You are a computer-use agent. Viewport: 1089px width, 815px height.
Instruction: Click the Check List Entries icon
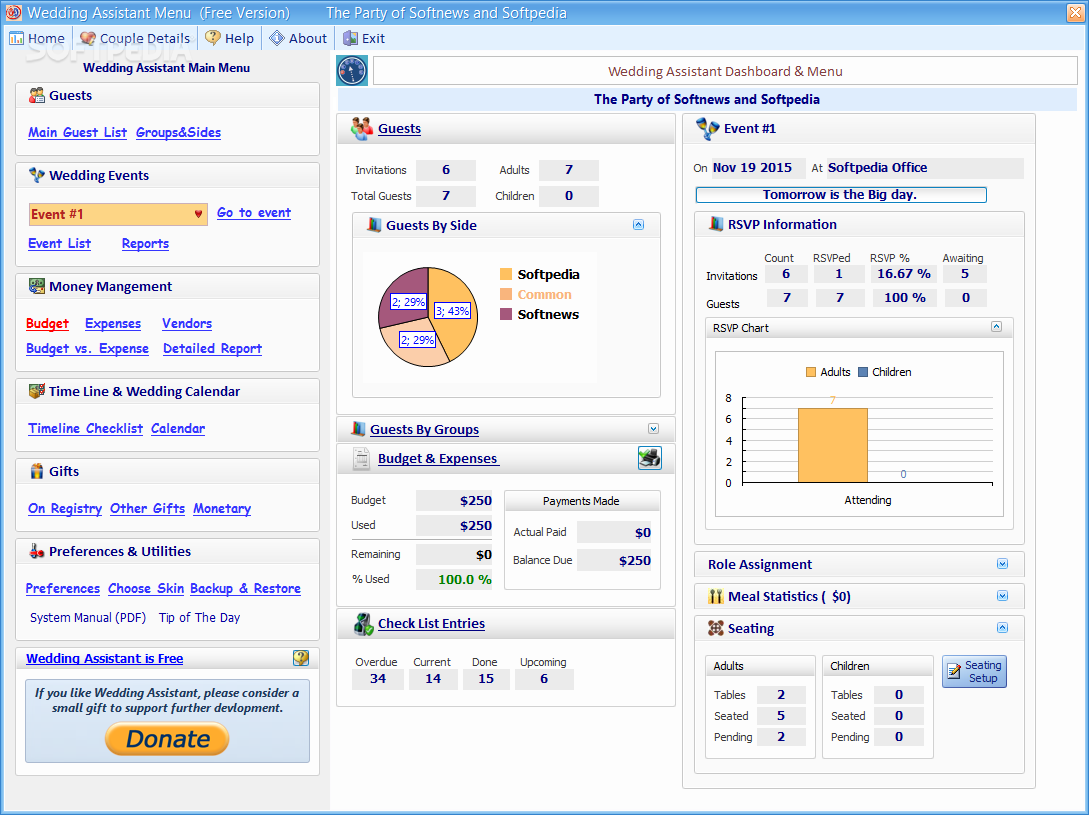(x=363, y=624)
